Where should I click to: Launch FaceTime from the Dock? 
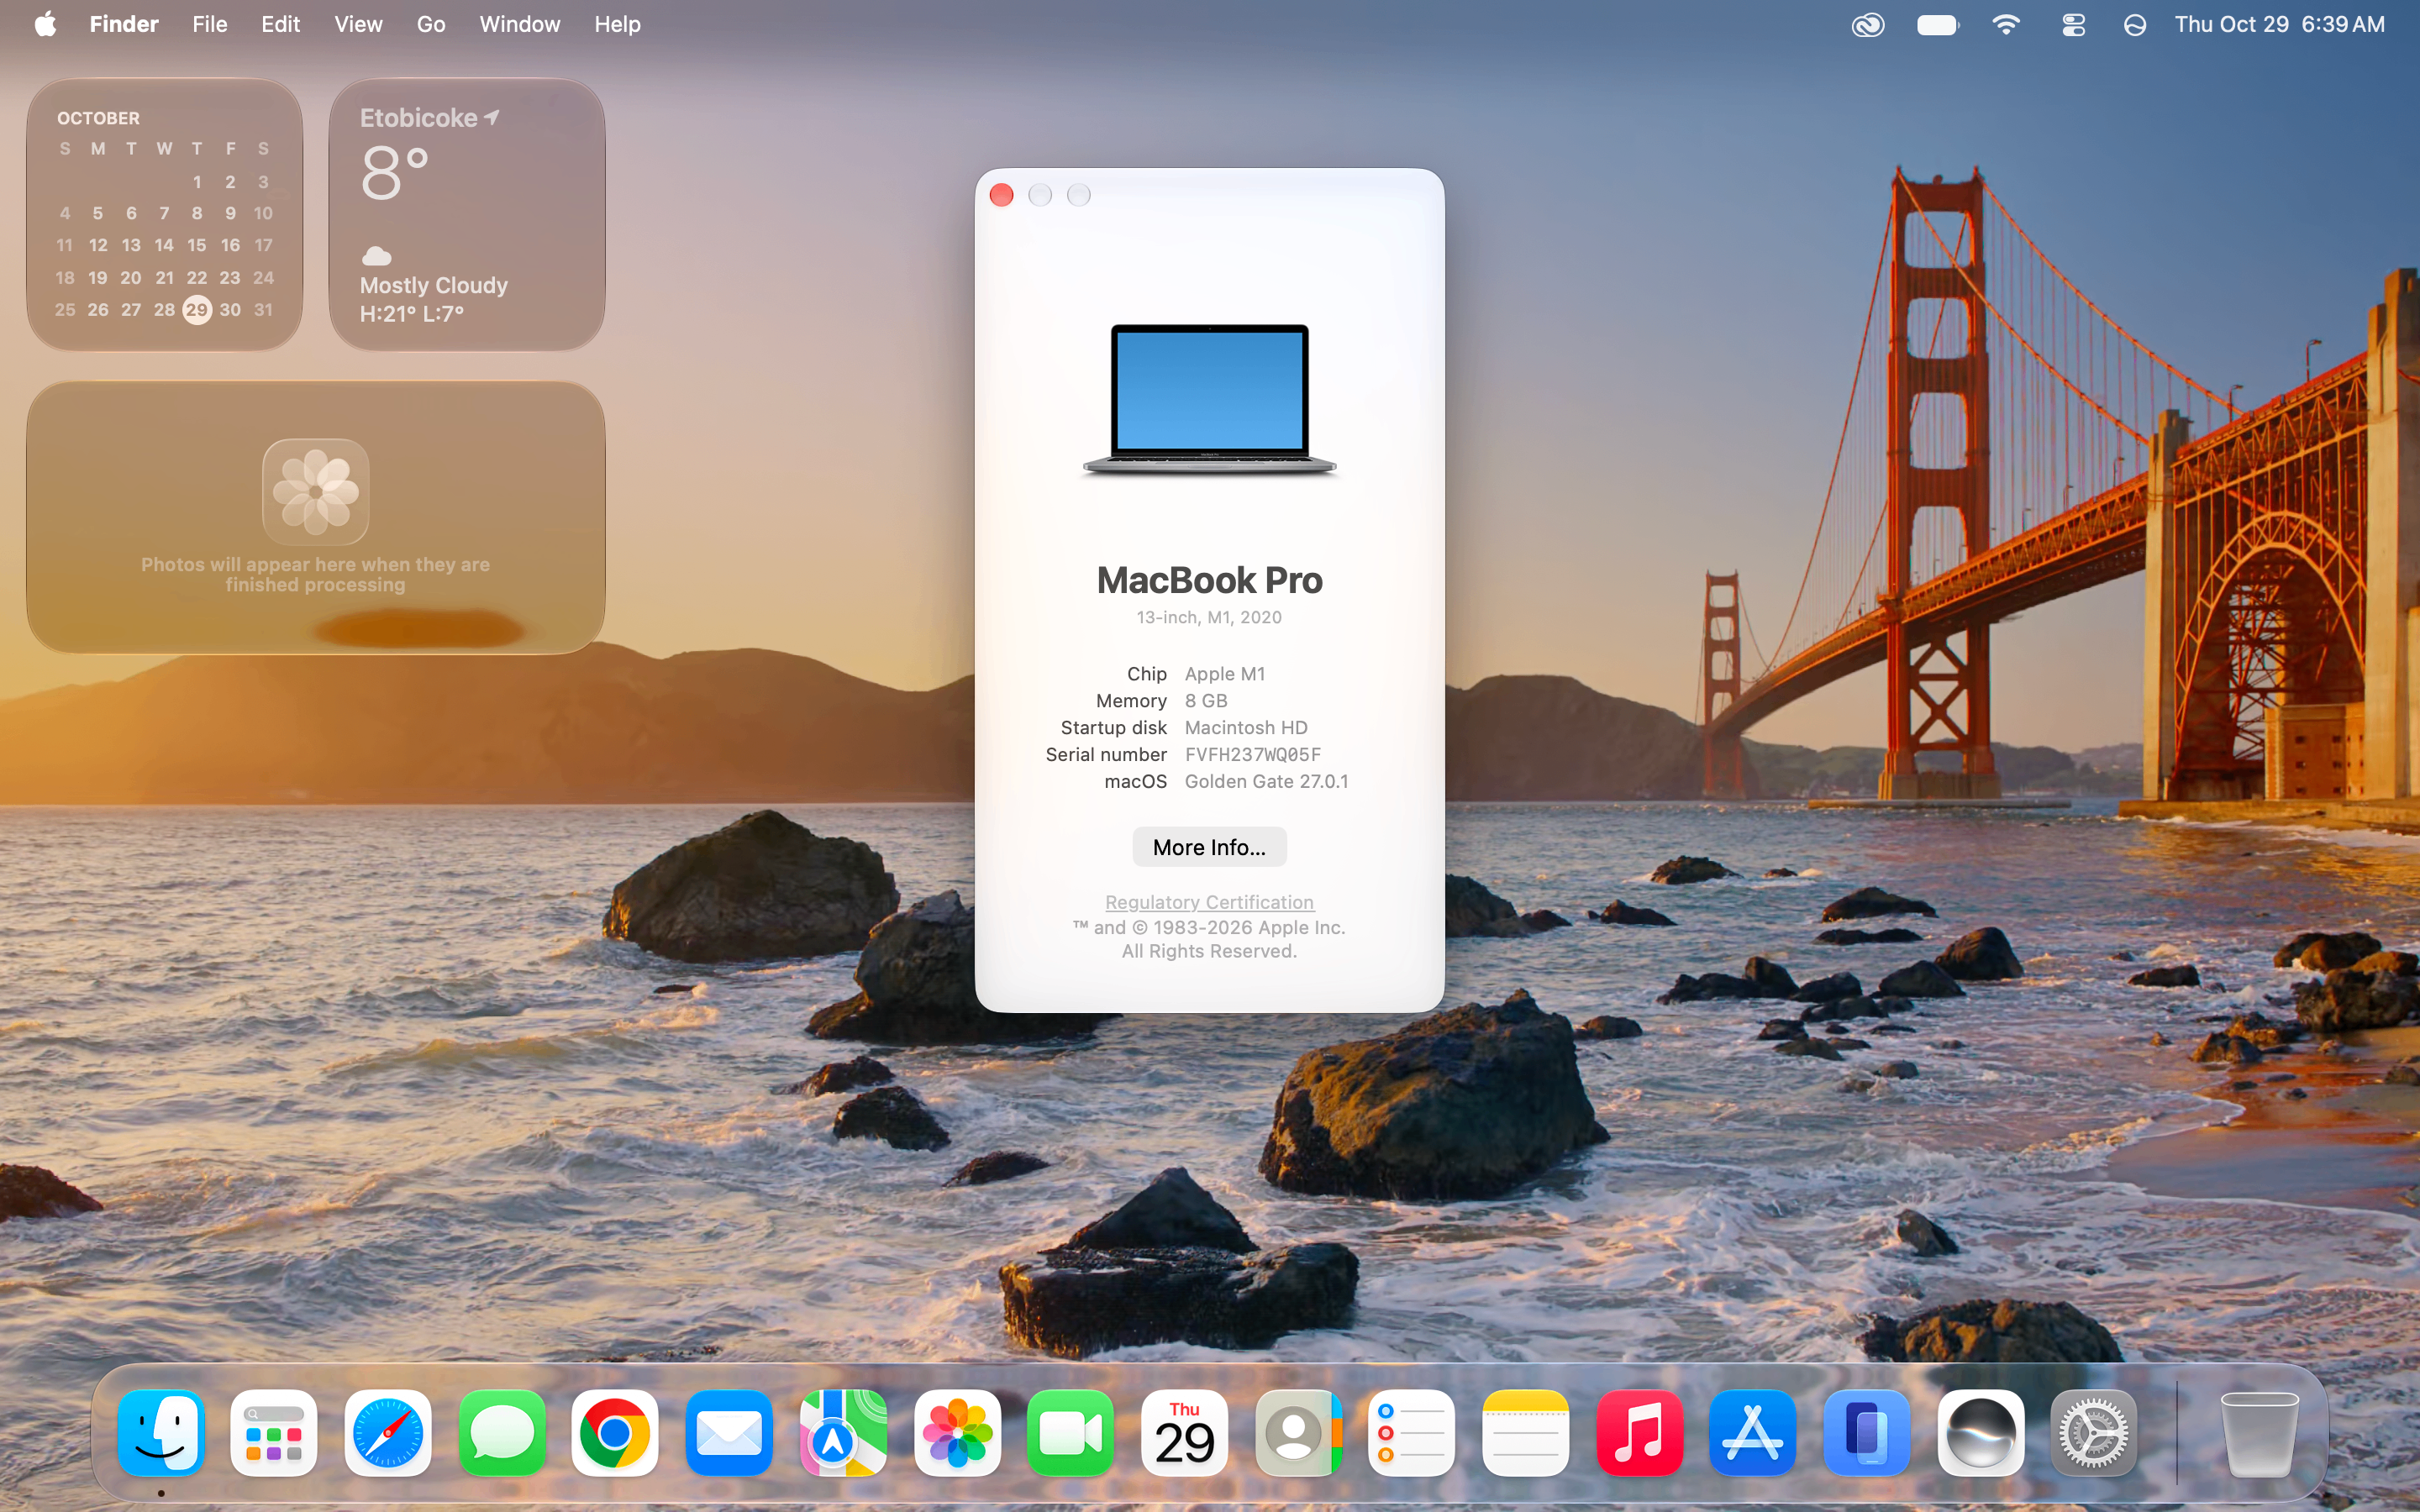1070,1433
